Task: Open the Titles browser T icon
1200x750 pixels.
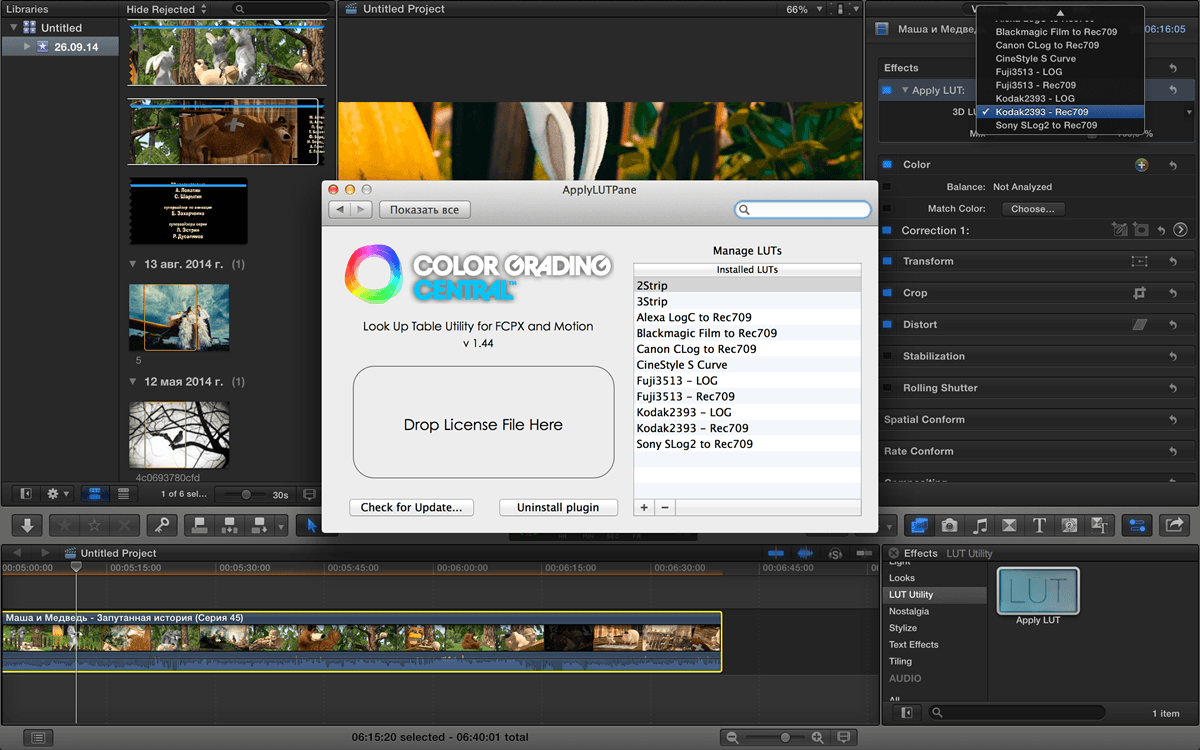Action: [1039, 525]
